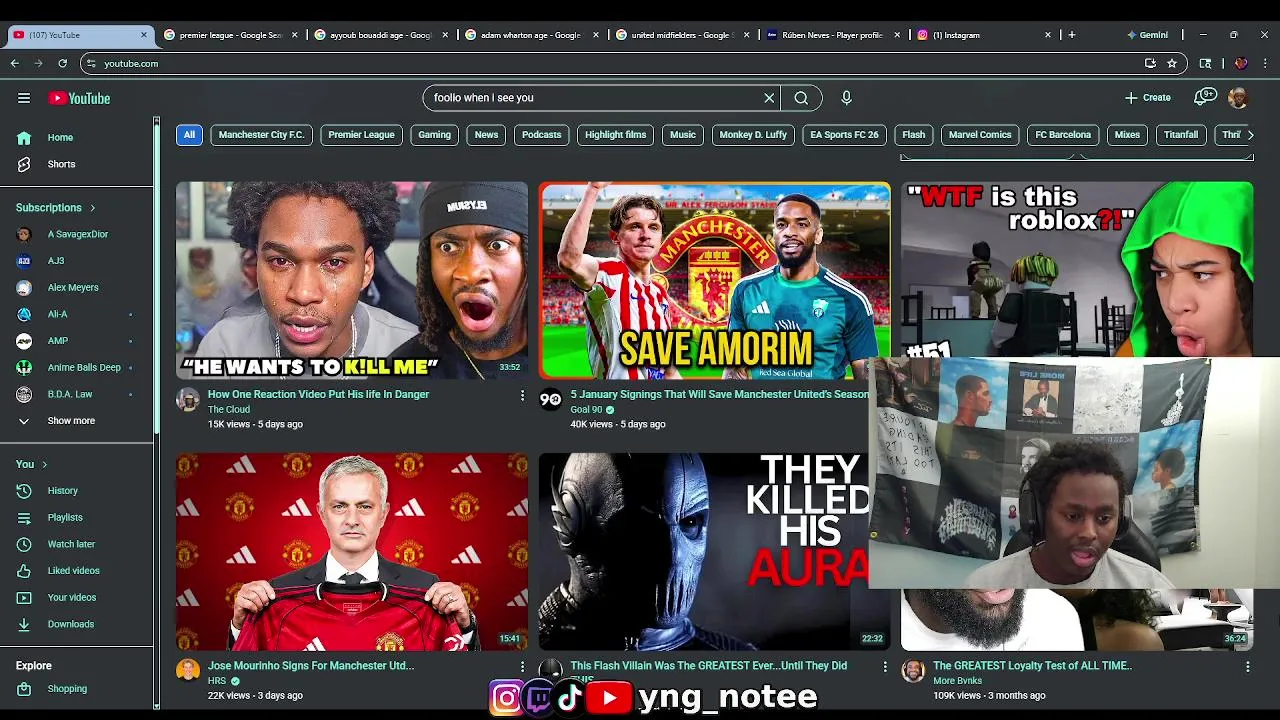
Task: Select the News filter chip
Action: point(486,135)
